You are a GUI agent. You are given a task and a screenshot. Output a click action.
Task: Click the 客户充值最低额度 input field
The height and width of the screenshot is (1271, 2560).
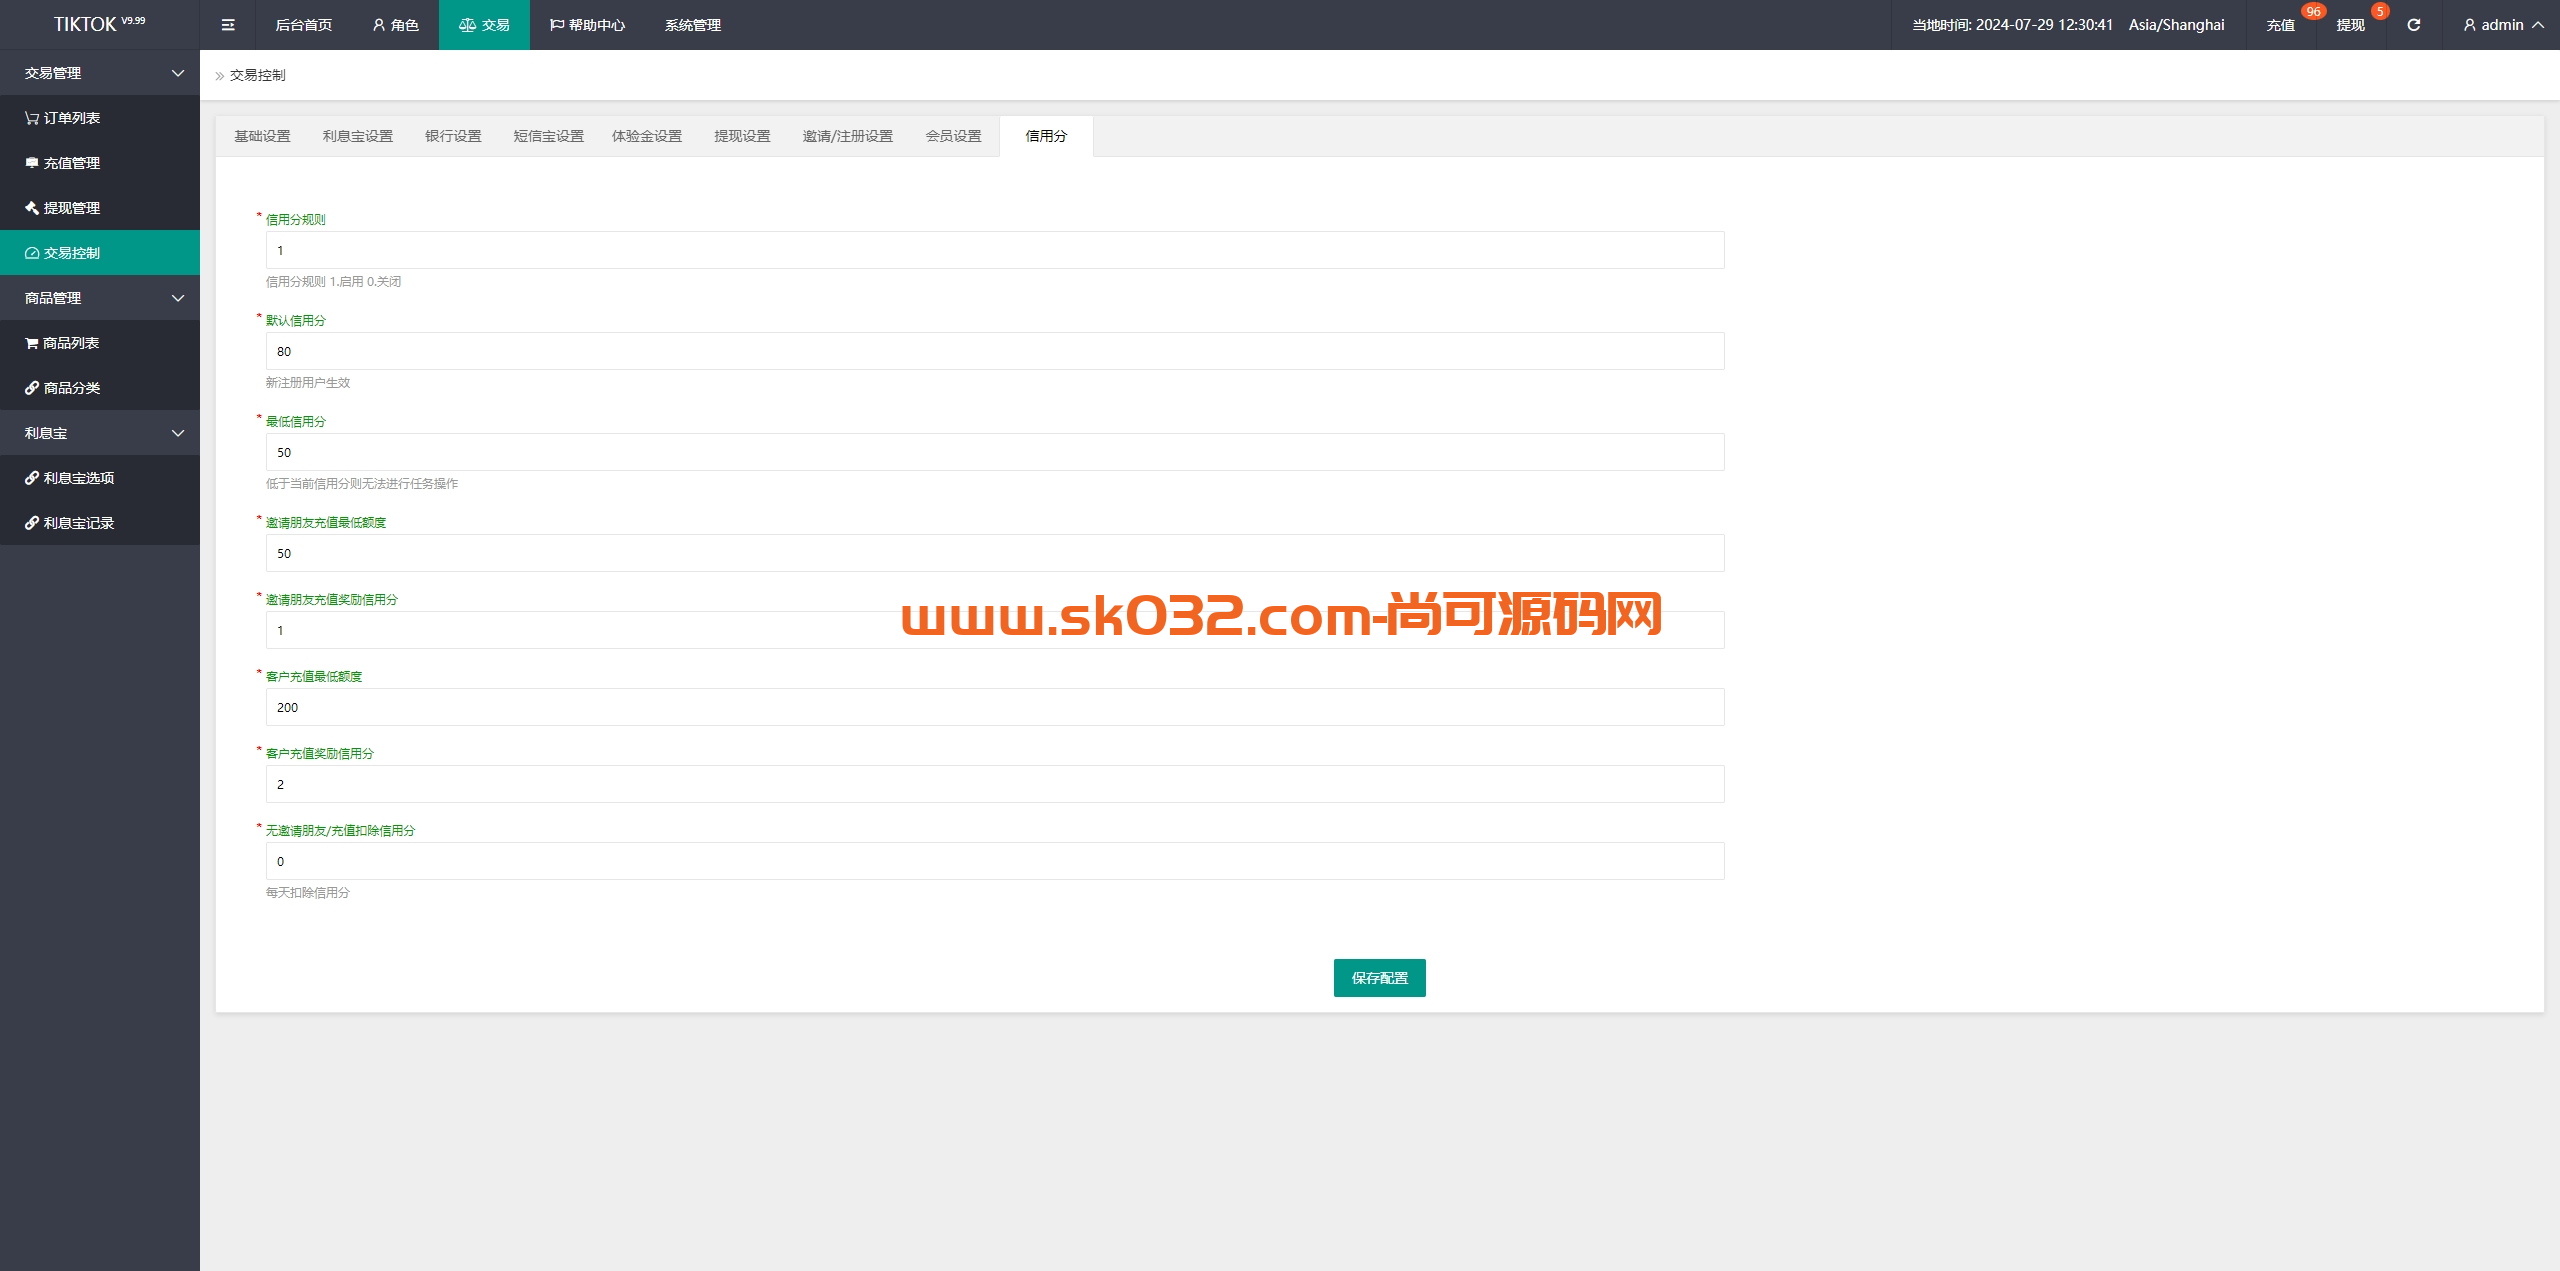tap(995, 707)
